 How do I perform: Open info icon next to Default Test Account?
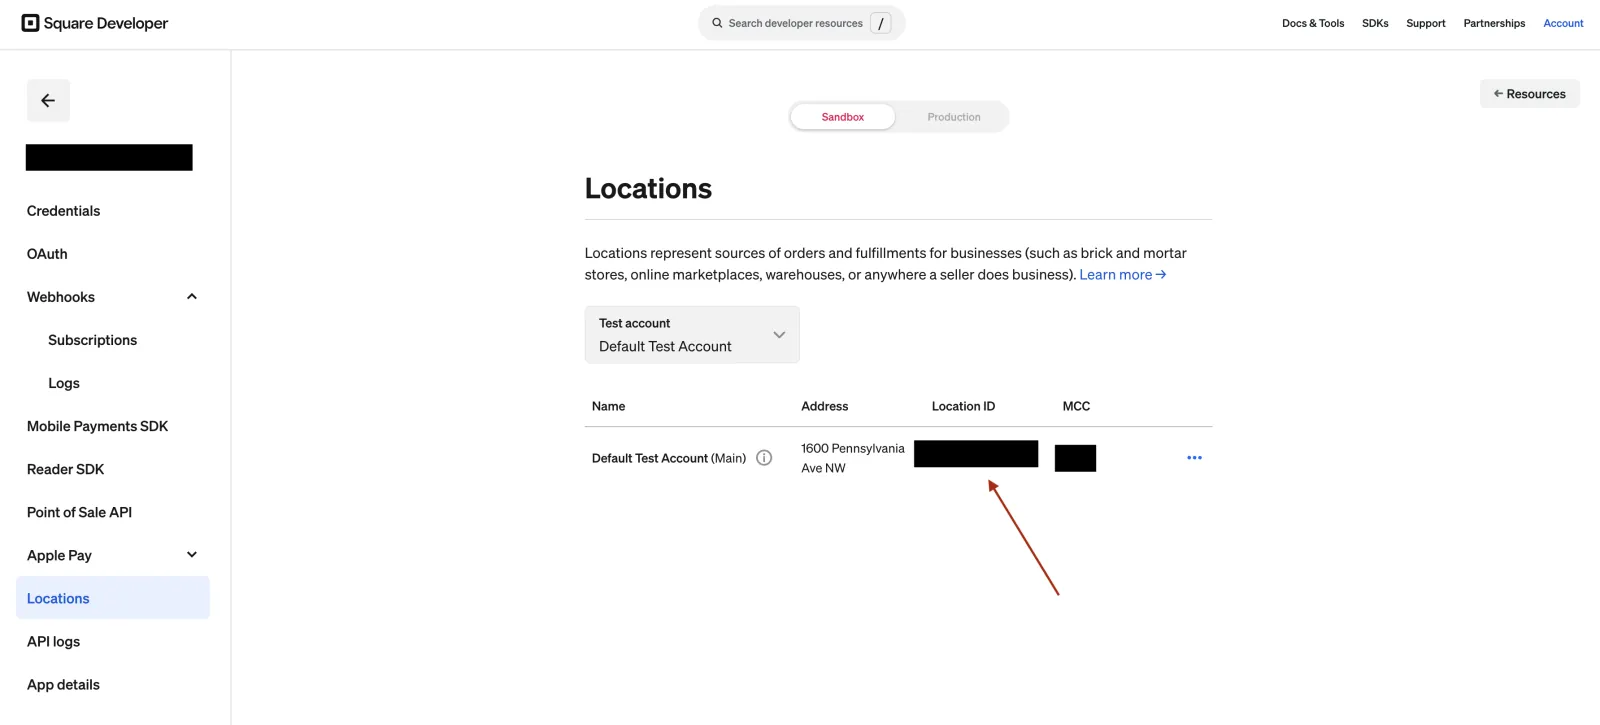[764, 458]
